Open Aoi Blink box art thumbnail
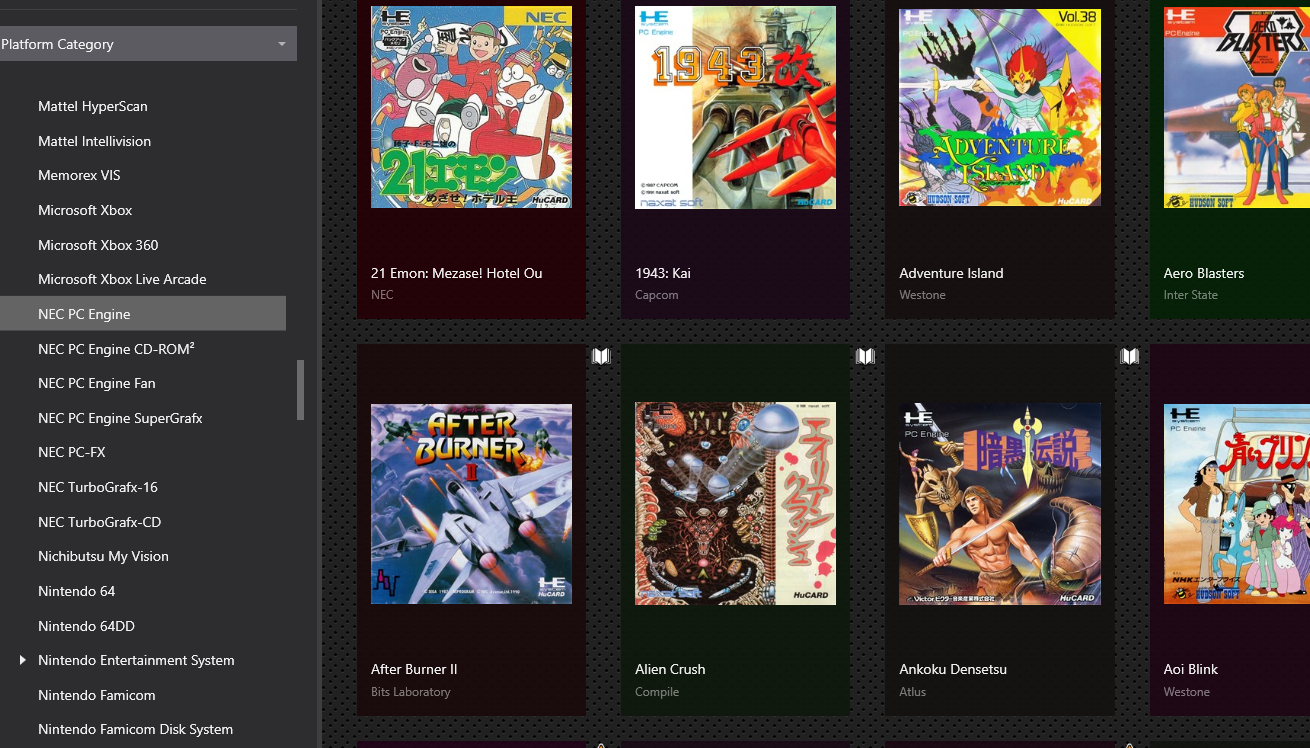 pos(1237,504)
